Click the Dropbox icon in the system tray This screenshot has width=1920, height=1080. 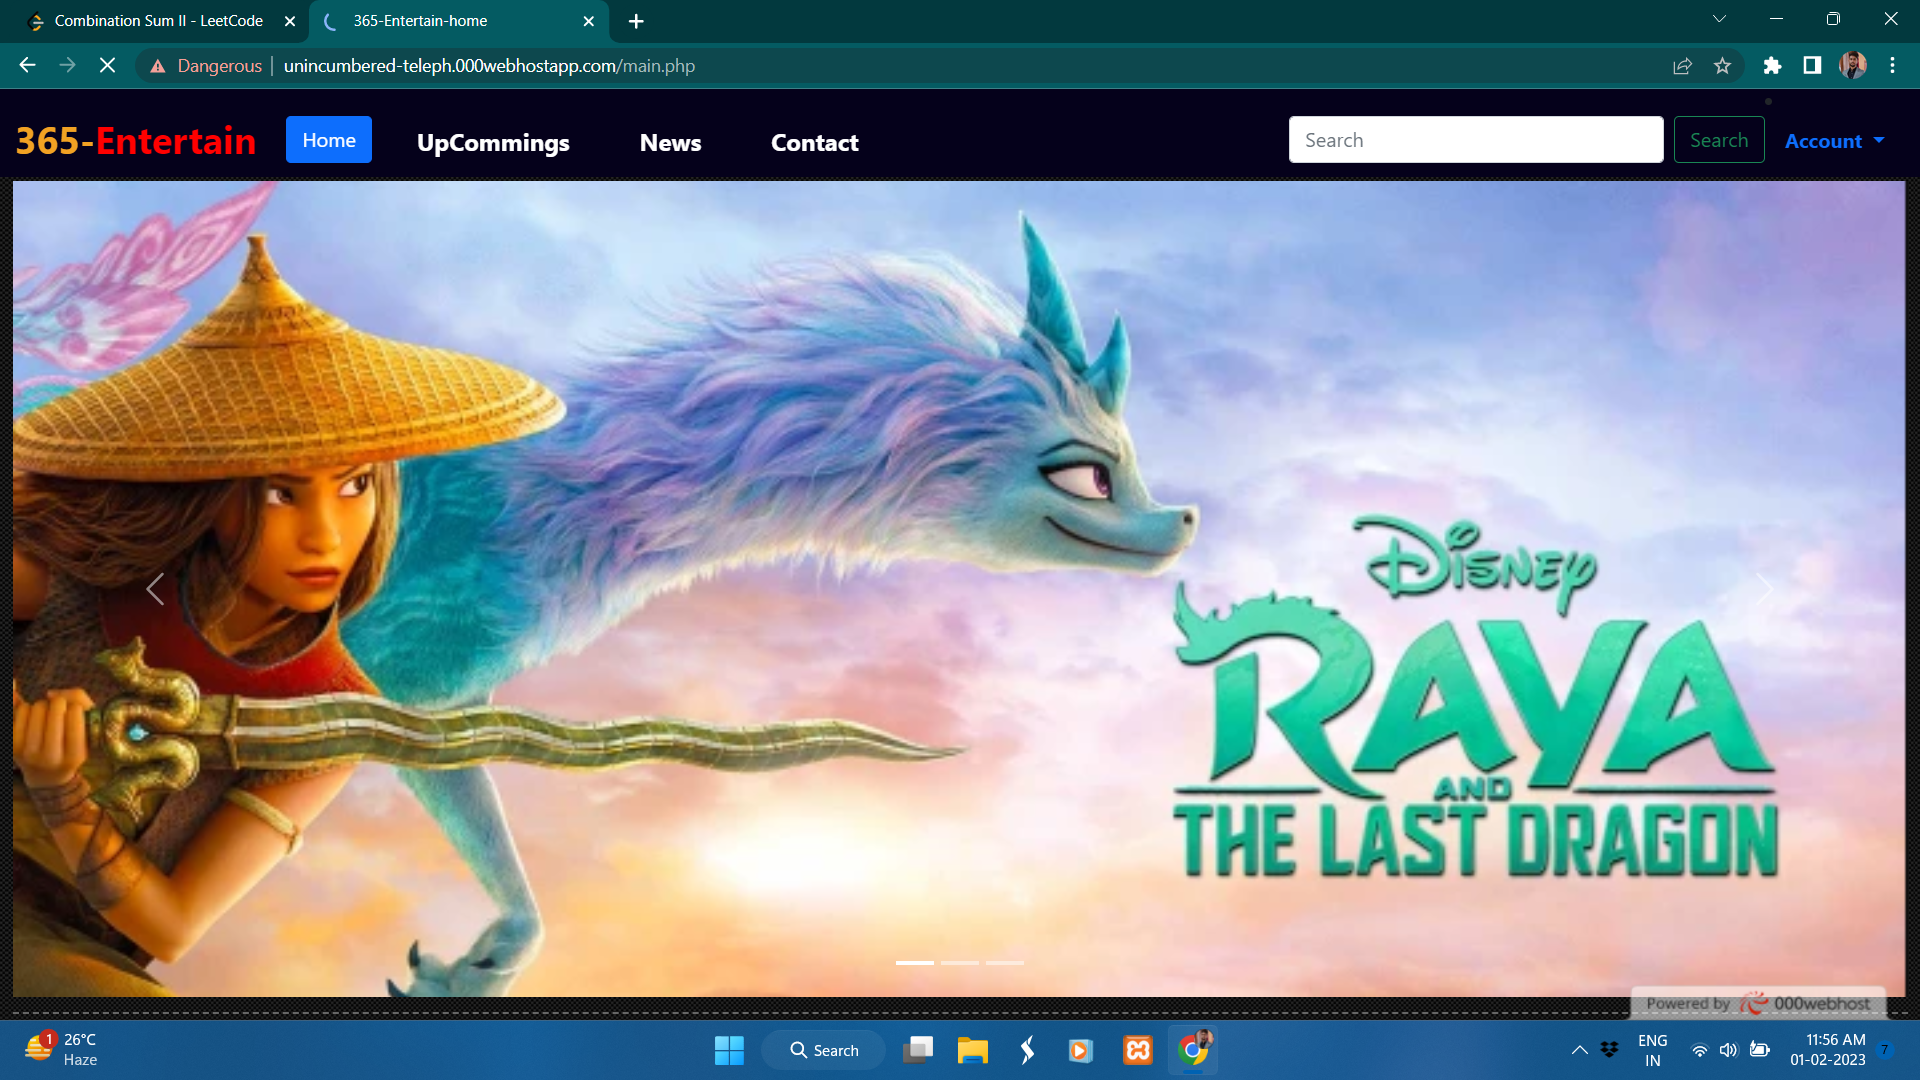point(1609,1050)
